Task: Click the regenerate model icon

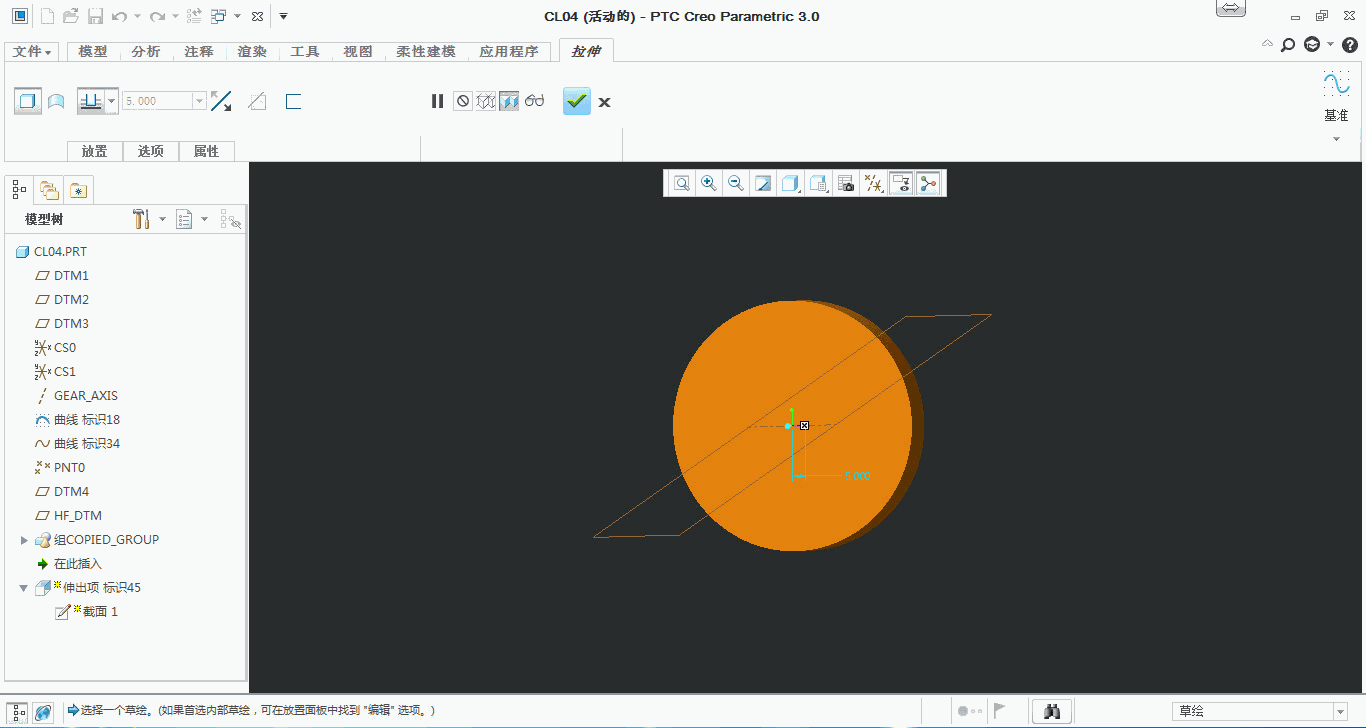Action: [x=194, y=16]
